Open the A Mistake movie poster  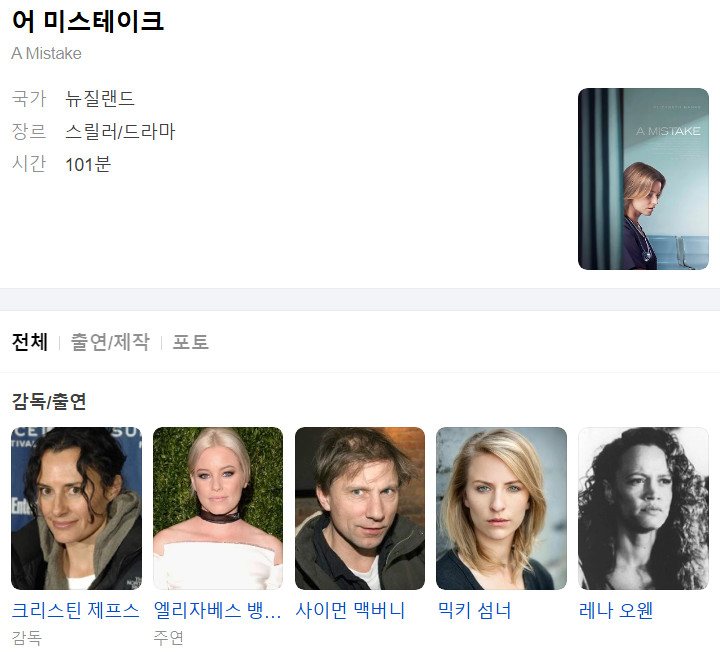tap(643, 179)
